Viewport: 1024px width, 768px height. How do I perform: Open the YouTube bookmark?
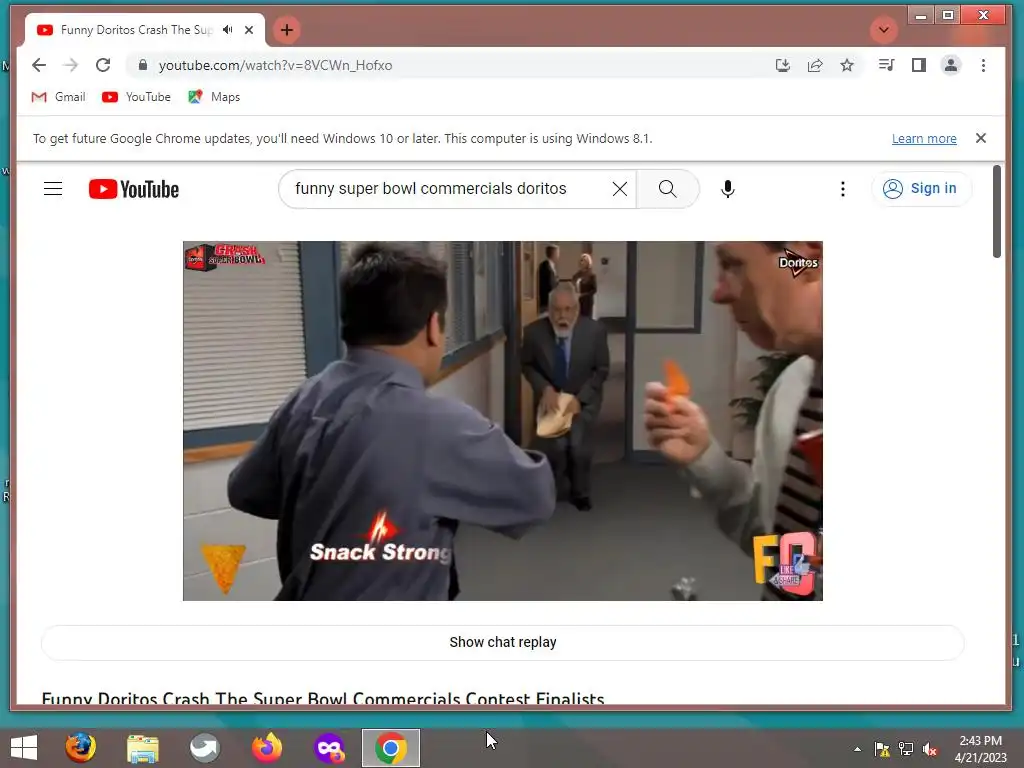click(x=136, y=97)
